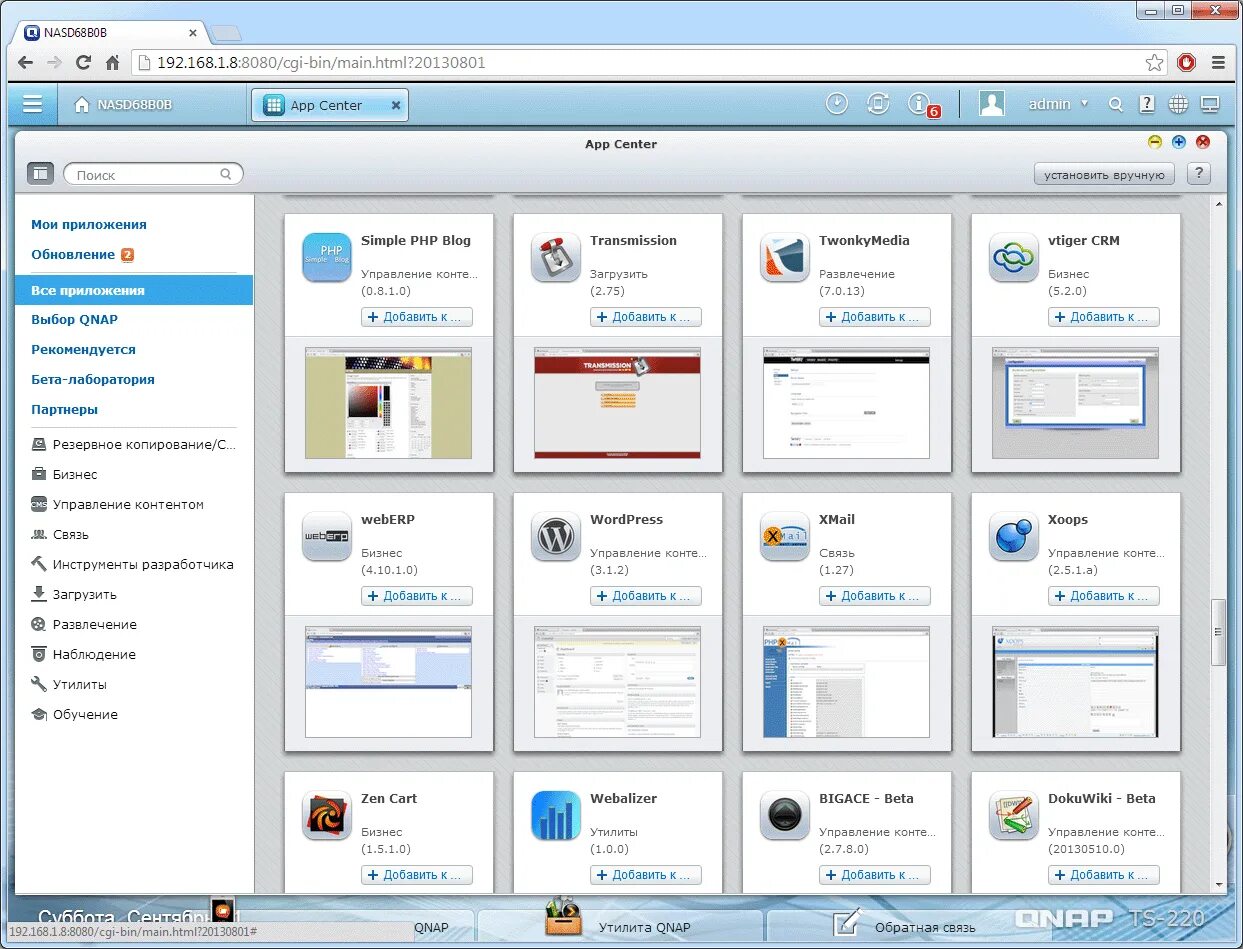
Task: Add Webalizer with Добавить button
Action: 645,875
